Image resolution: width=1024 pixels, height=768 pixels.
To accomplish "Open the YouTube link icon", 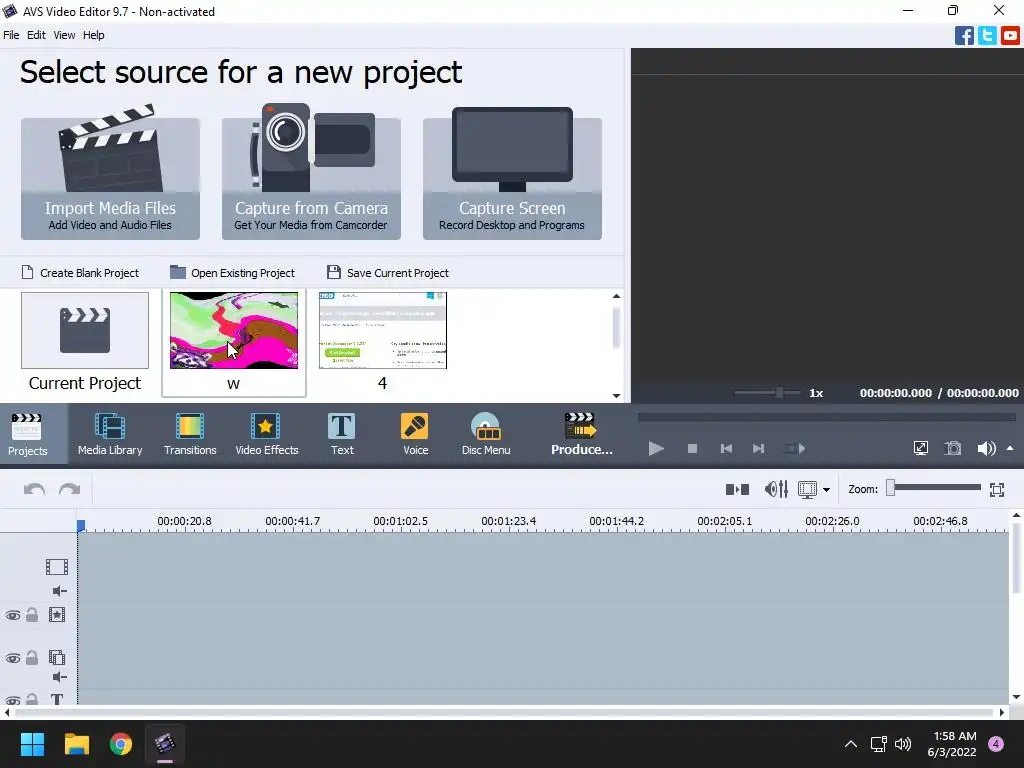I will coord(1010,35).
